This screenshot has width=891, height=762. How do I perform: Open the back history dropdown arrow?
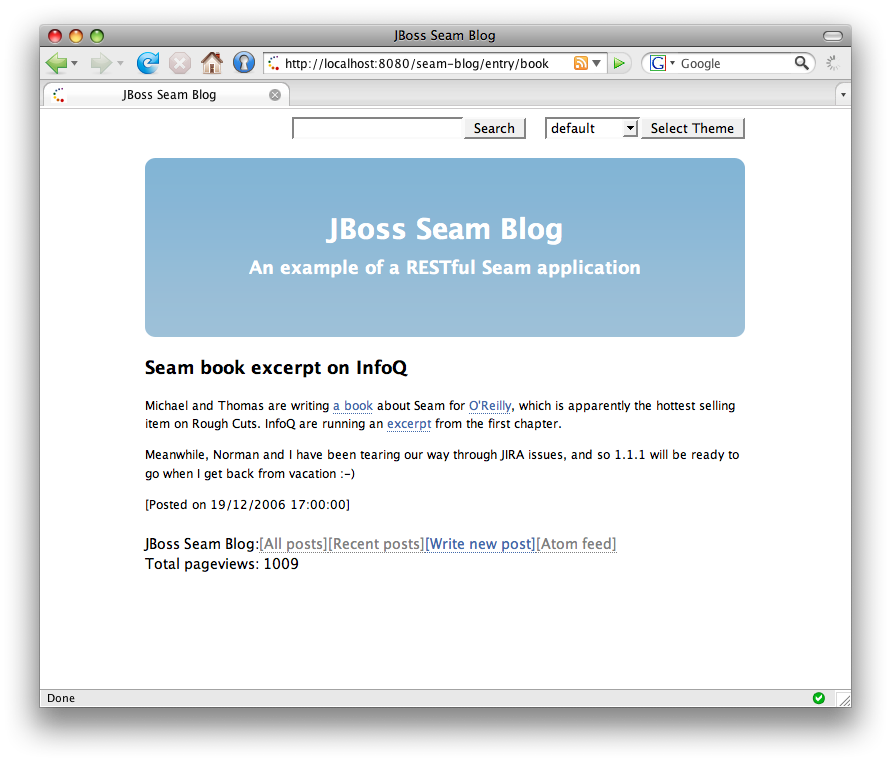tap(75, 64)
